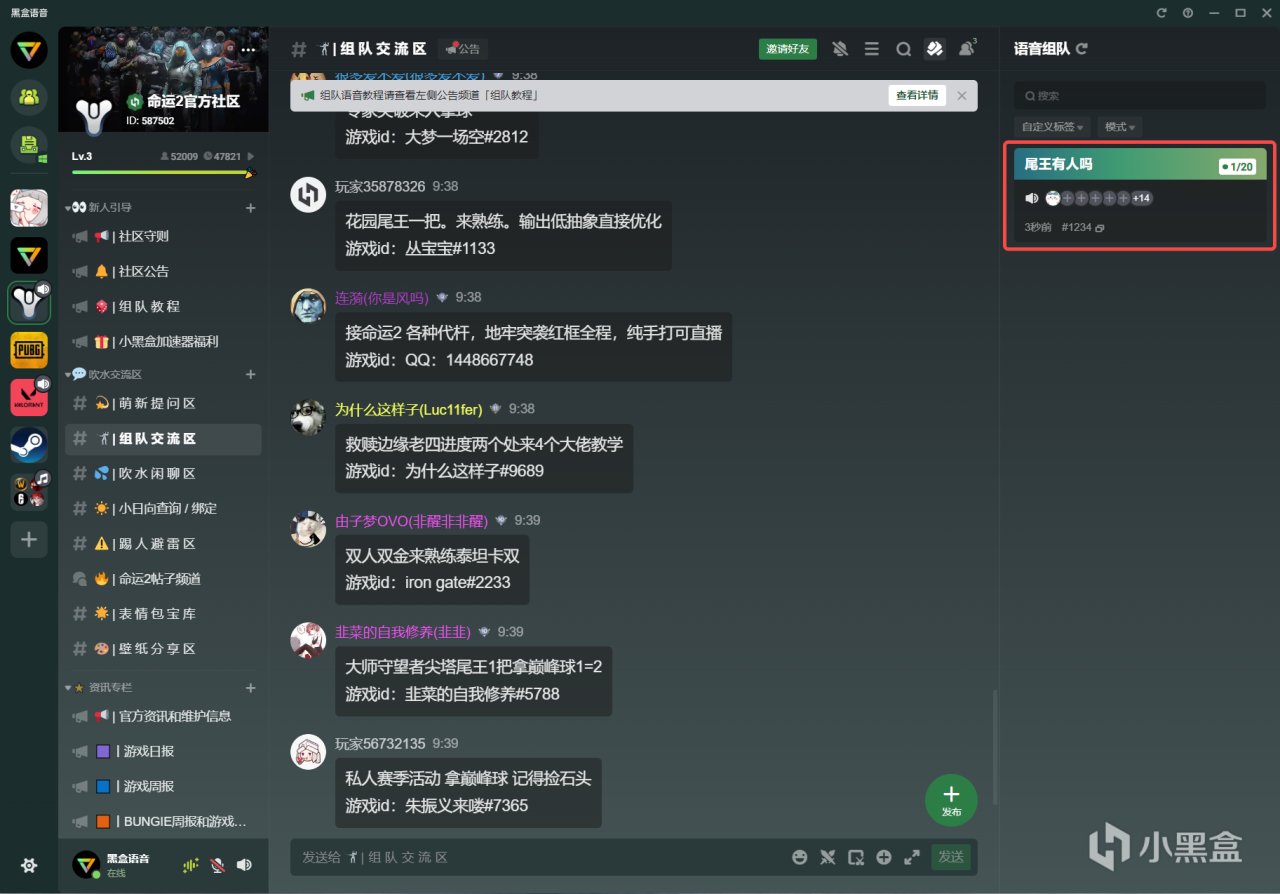Open the 小黑盒加速器福利 channel

pyautogui.click(x=163, y=341)
